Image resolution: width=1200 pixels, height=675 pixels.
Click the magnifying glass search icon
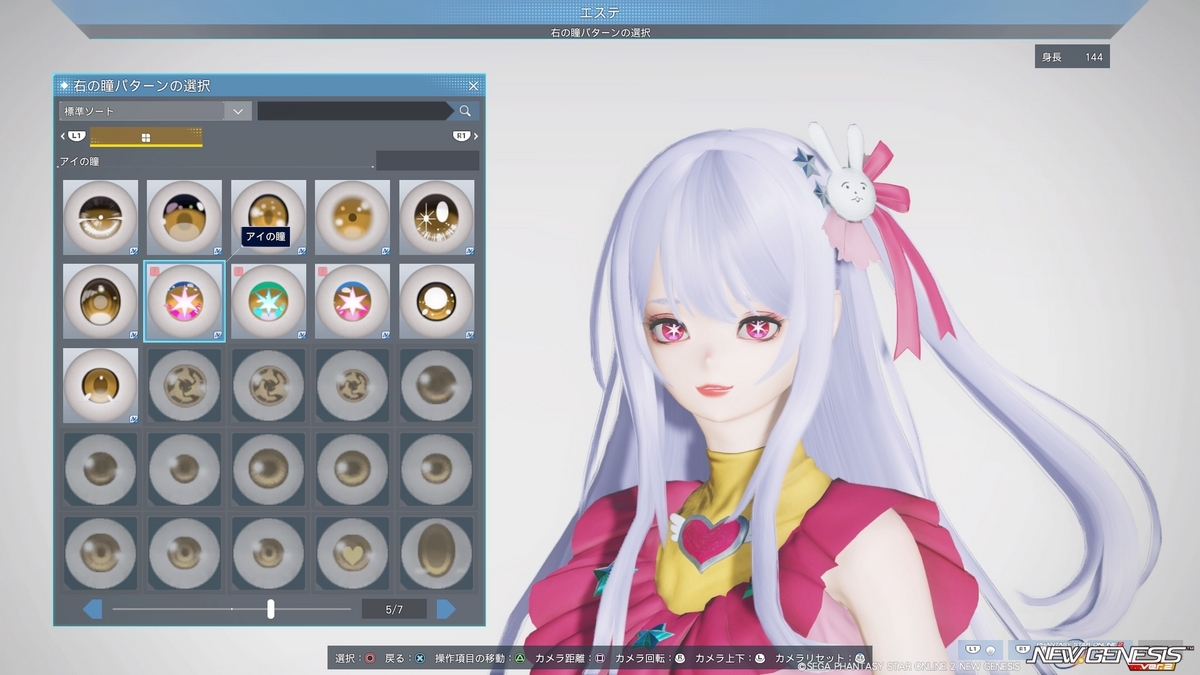pyautogui.click(x=465, y=111)
